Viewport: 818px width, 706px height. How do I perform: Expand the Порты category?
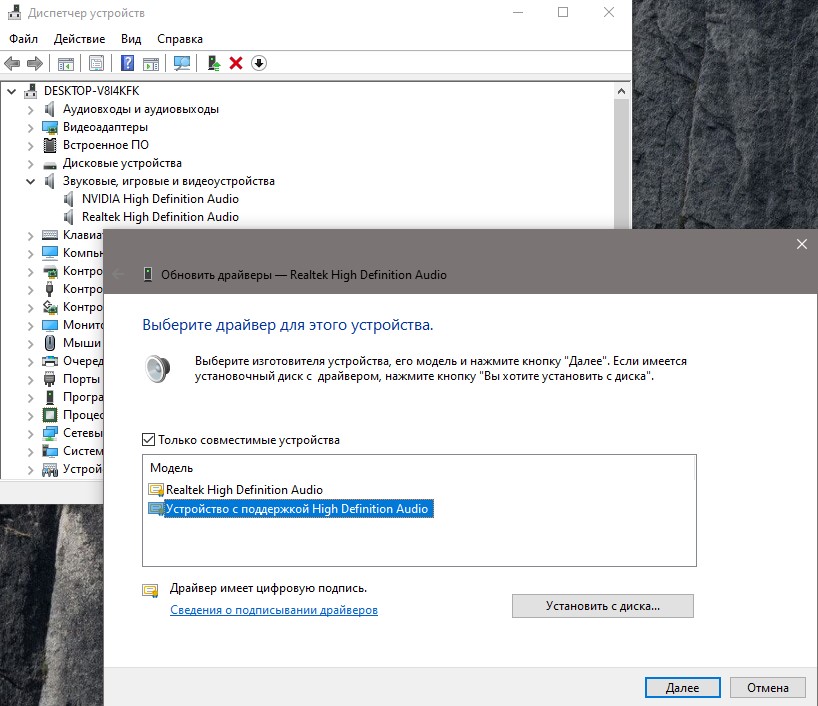(x=30, y=380)
